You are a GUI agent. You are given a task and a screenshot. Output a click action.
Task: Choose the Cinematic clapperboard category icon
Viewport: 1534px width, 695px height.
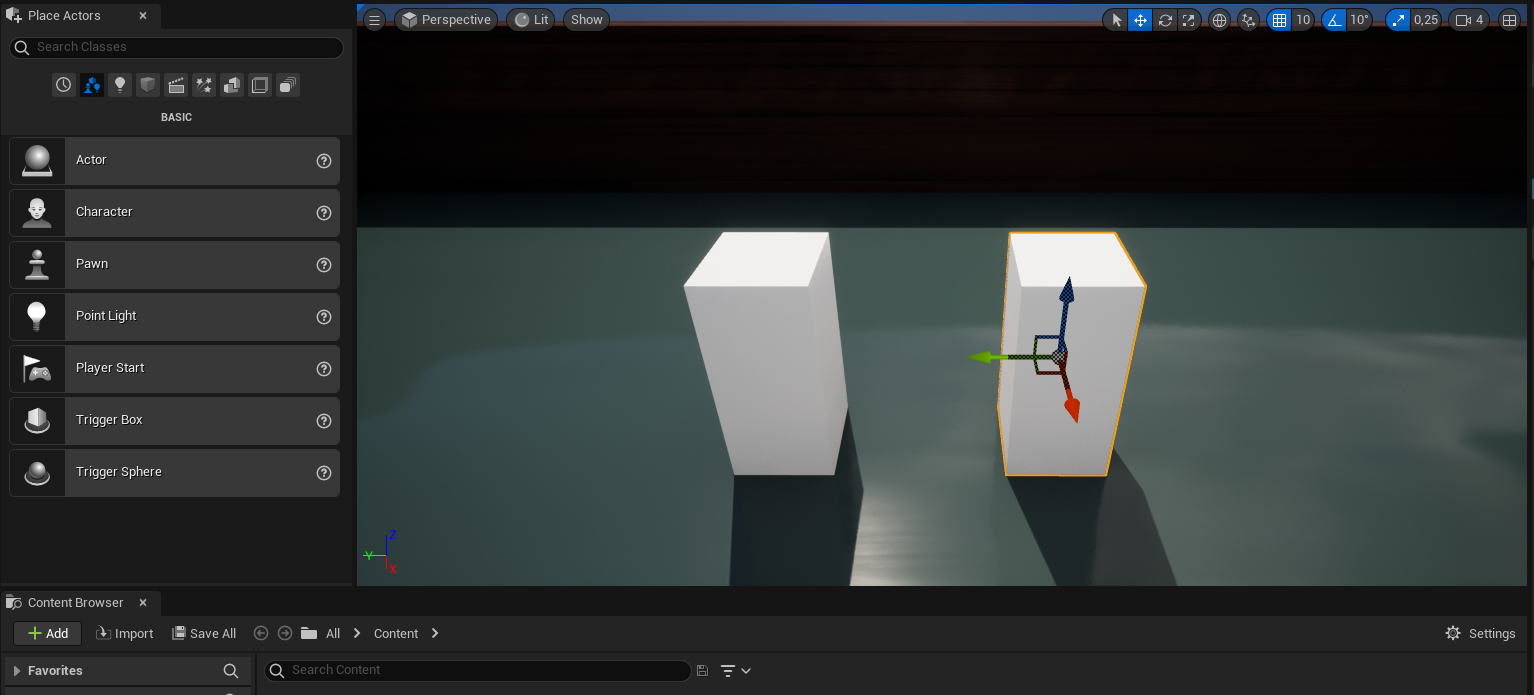coord(176,85)
